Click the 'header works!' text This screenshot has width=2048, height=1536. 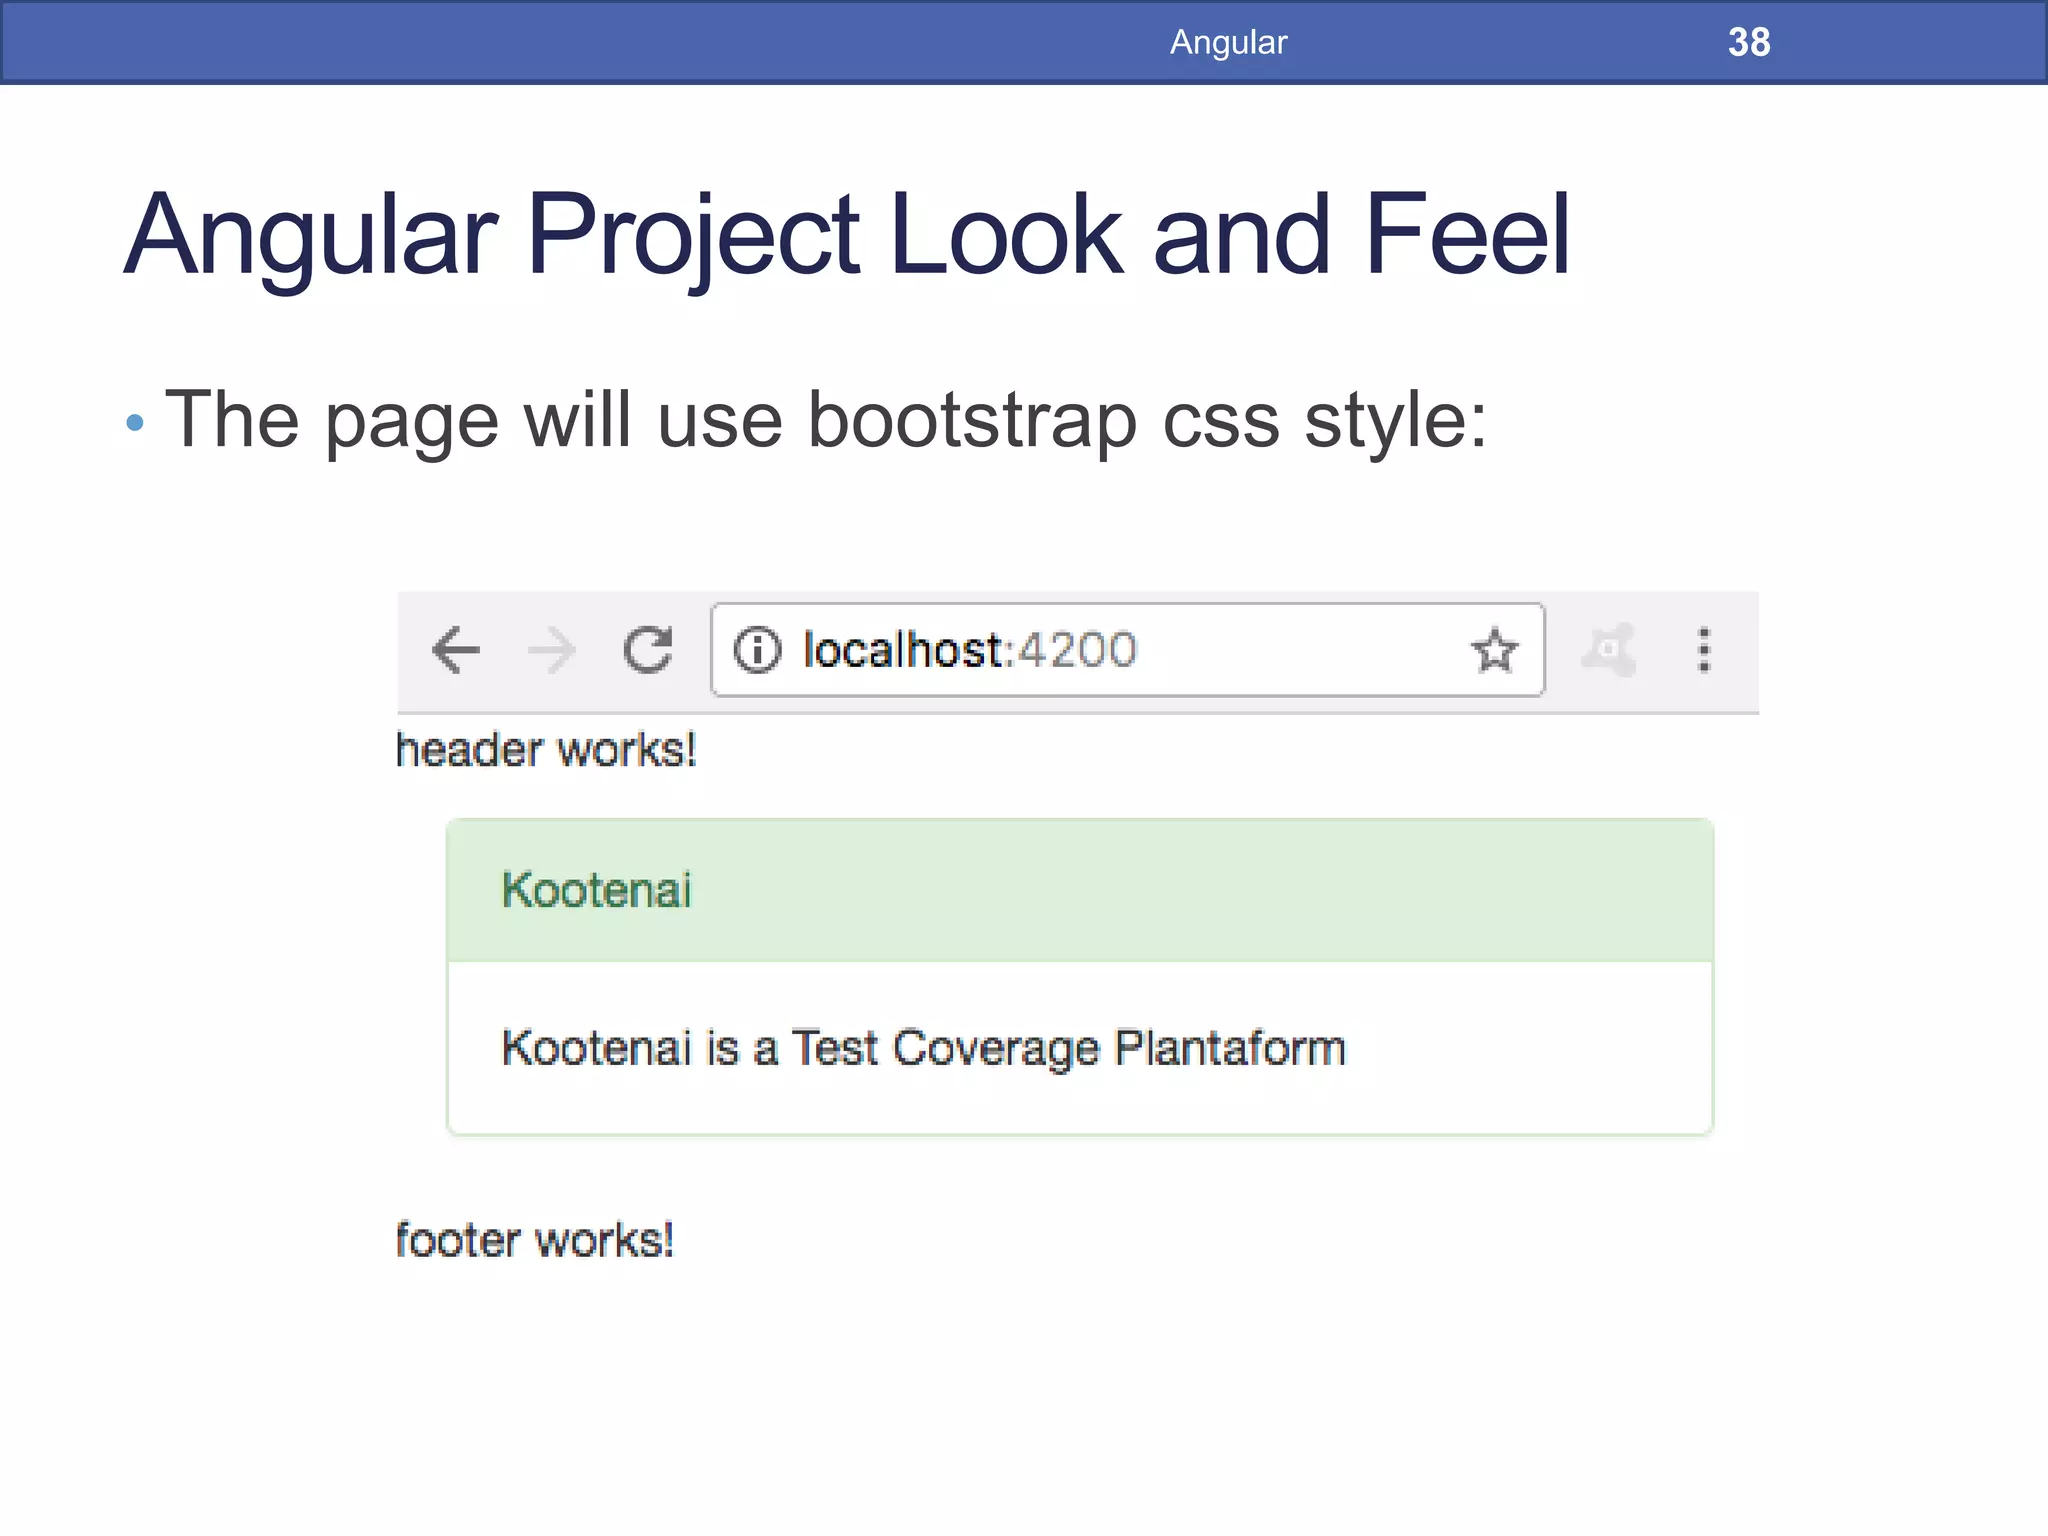point(546,750)
